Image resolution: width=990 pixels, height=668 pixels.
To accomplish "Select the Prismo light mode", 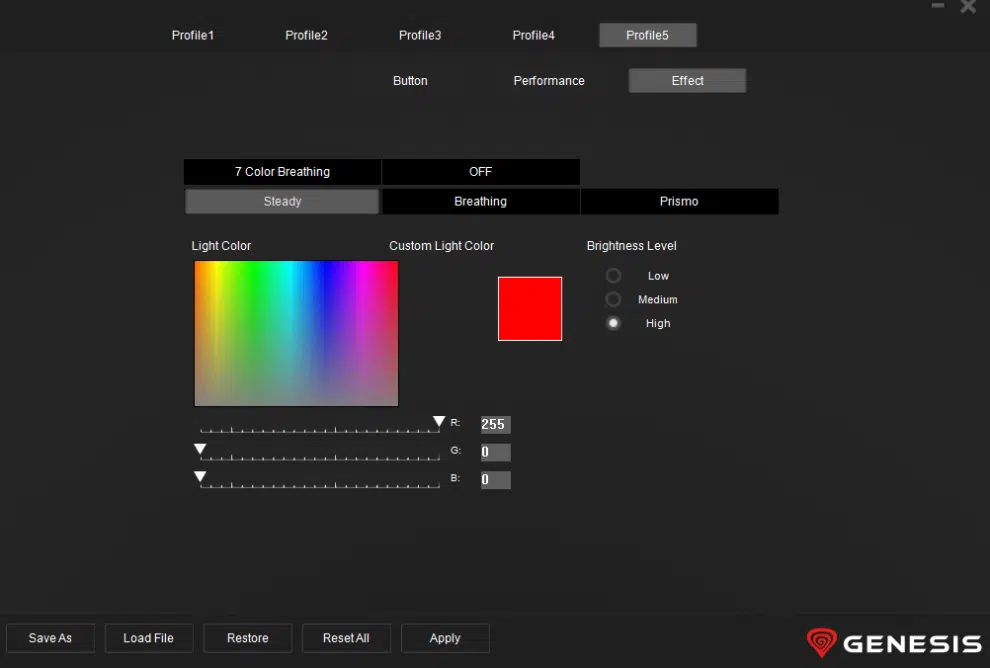I will tap(679, 202).
